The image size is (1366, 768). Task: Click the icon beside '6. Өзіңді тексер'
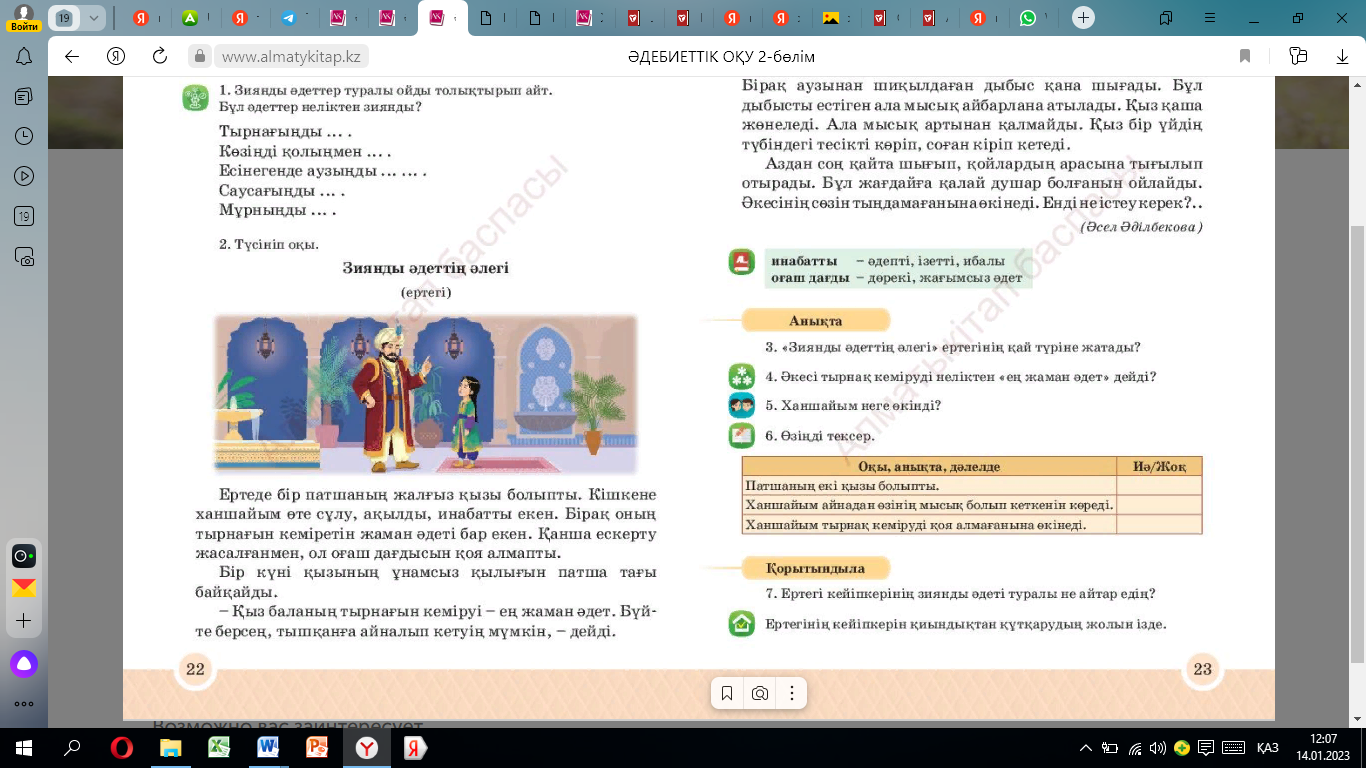[741, 436]
